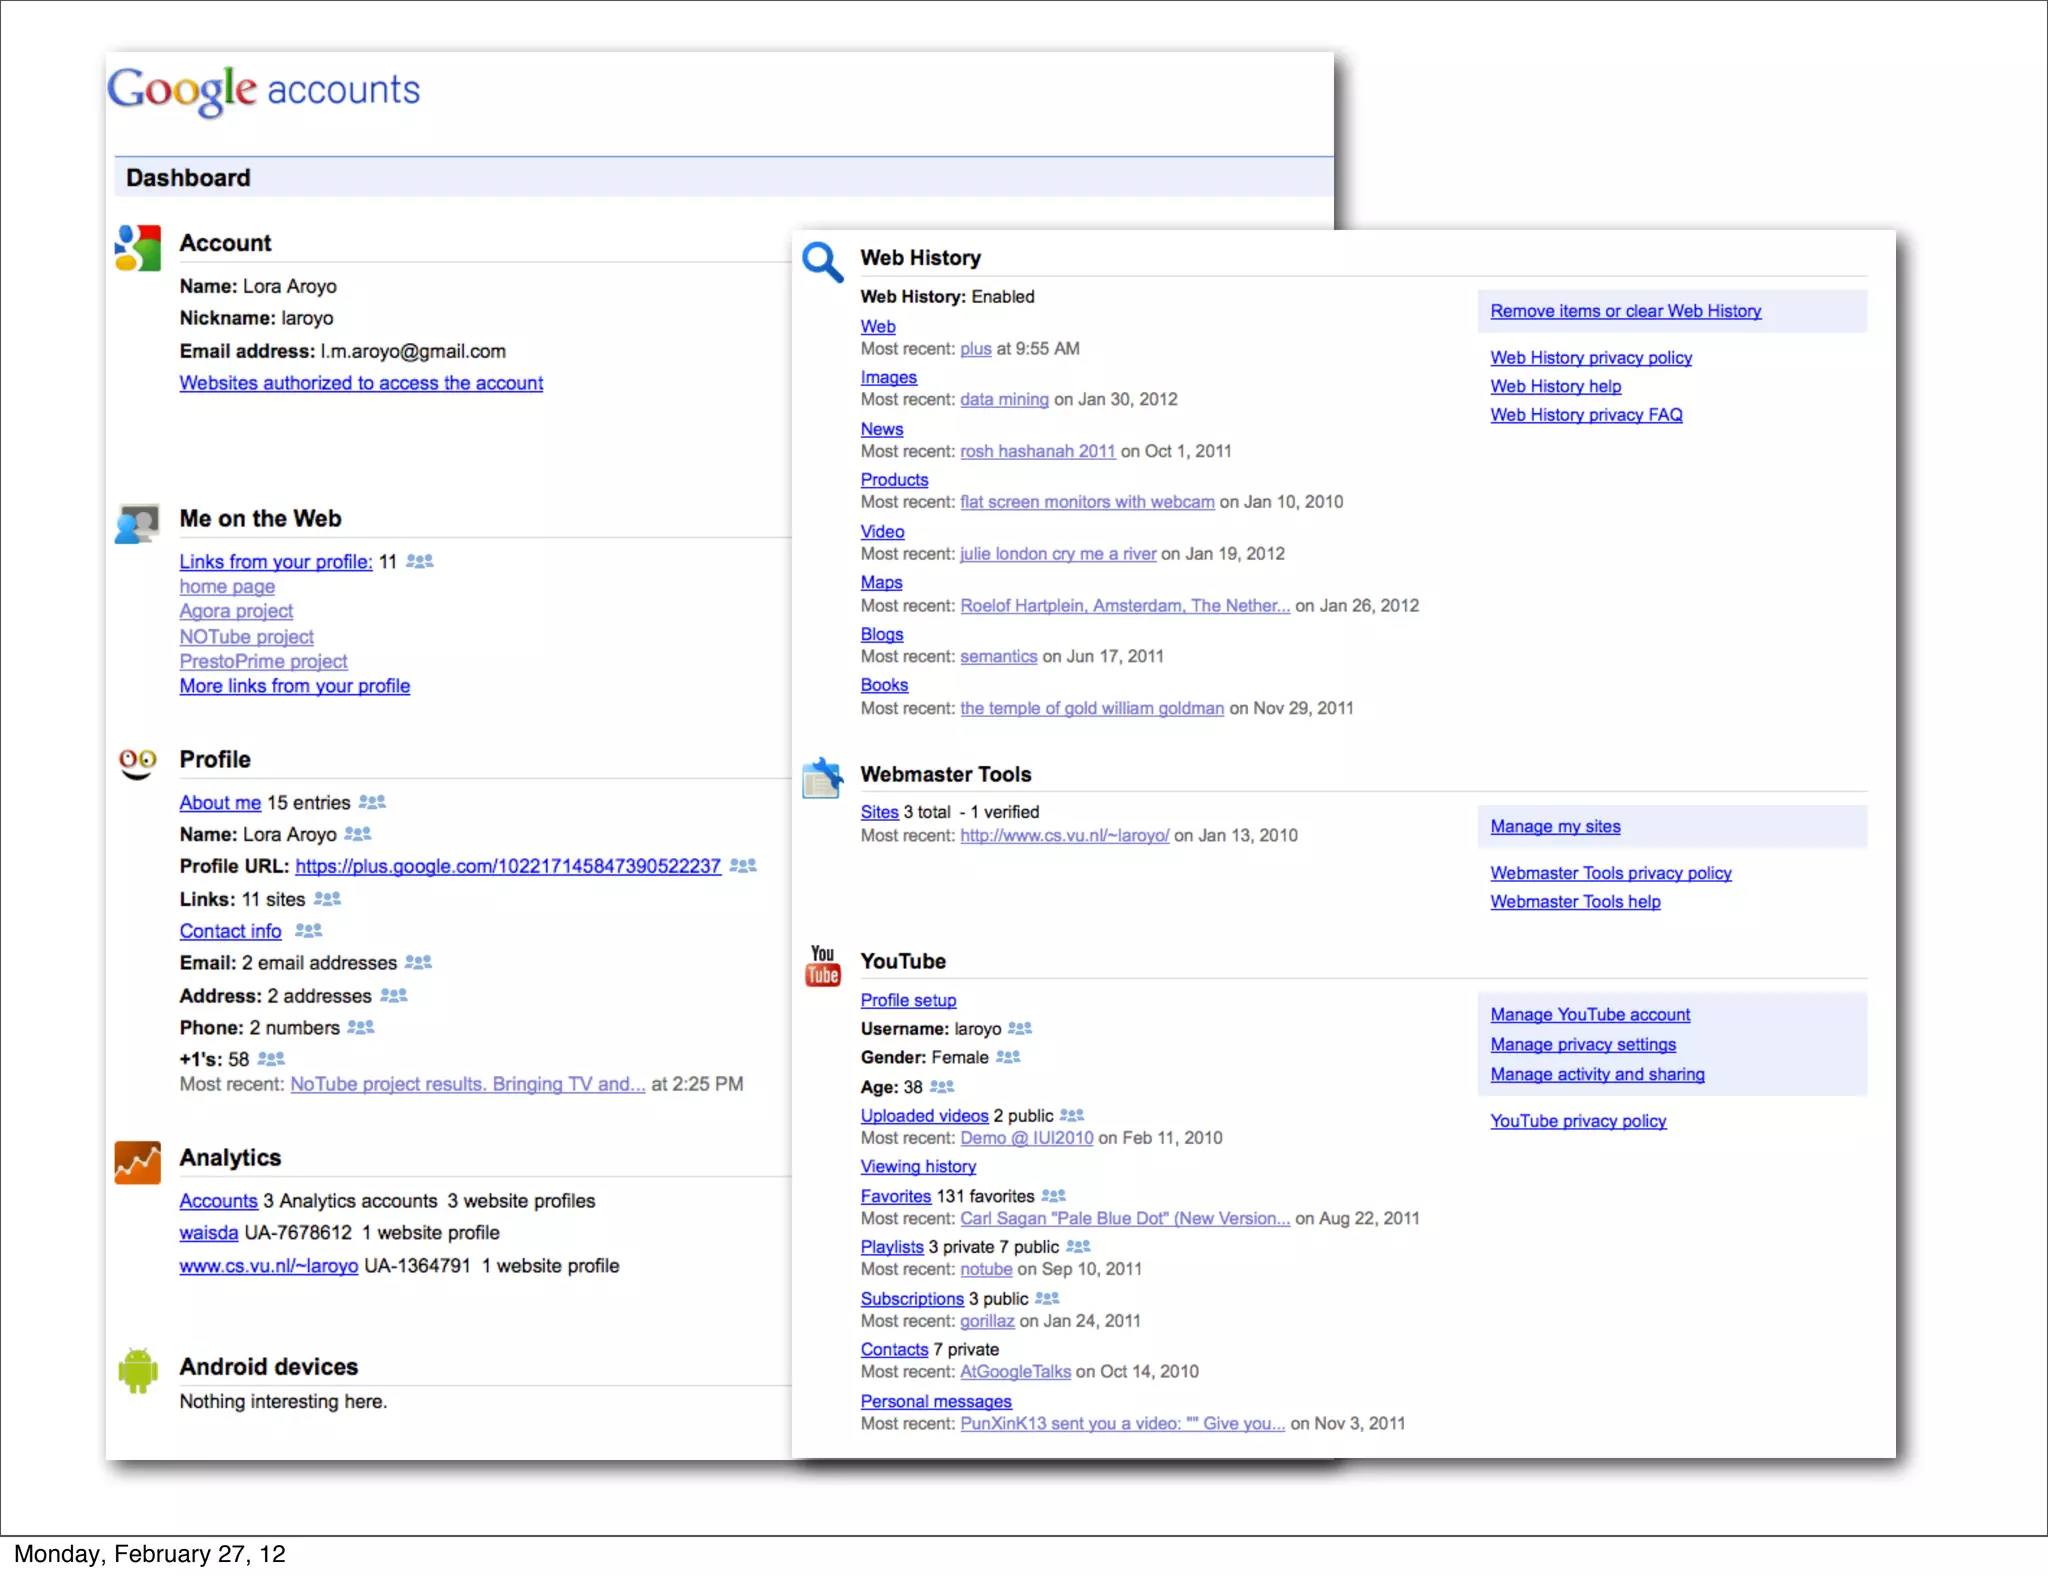
Task: Open YouTube Viewing history link
Action: [918, 1167]
